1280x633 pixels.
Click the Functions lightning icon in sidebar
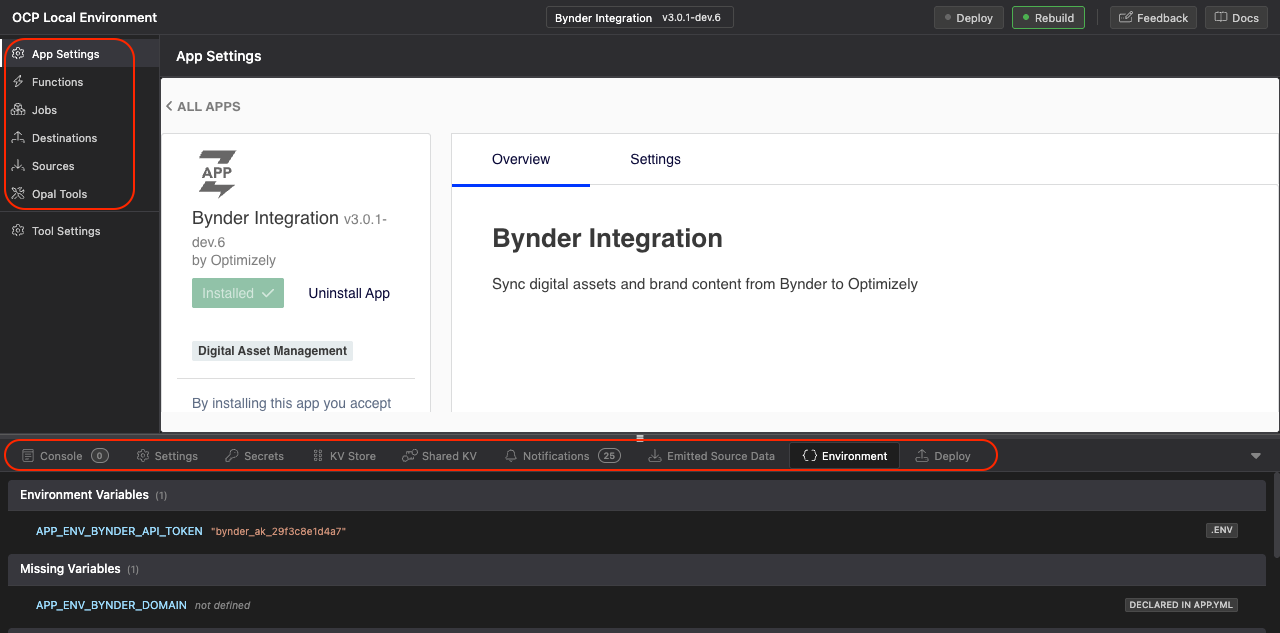click(18, 82)
